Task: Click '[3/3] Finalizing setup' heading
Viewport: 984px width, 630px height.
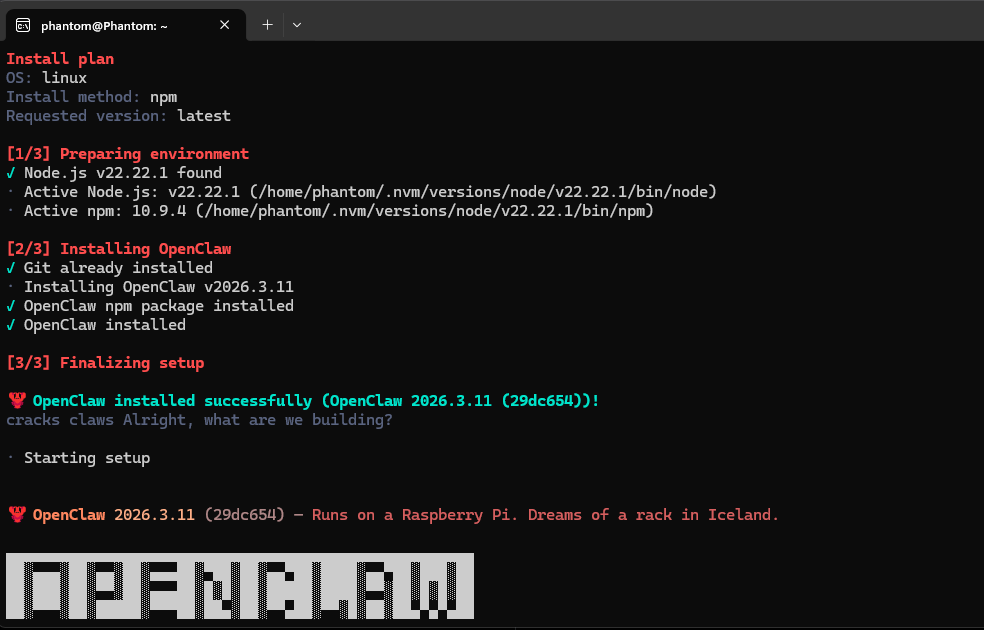Action: click(105, 363)
